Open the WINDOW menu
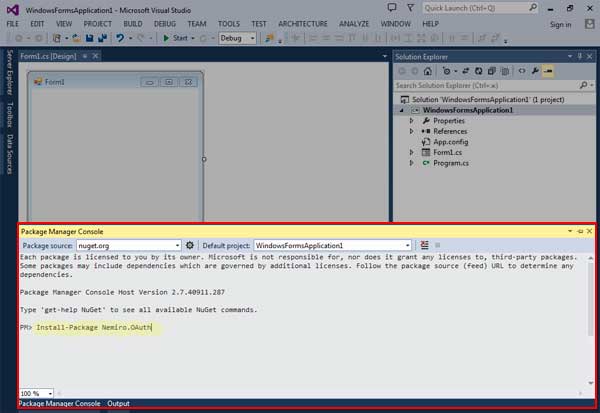600x413 pixels. 396,24
